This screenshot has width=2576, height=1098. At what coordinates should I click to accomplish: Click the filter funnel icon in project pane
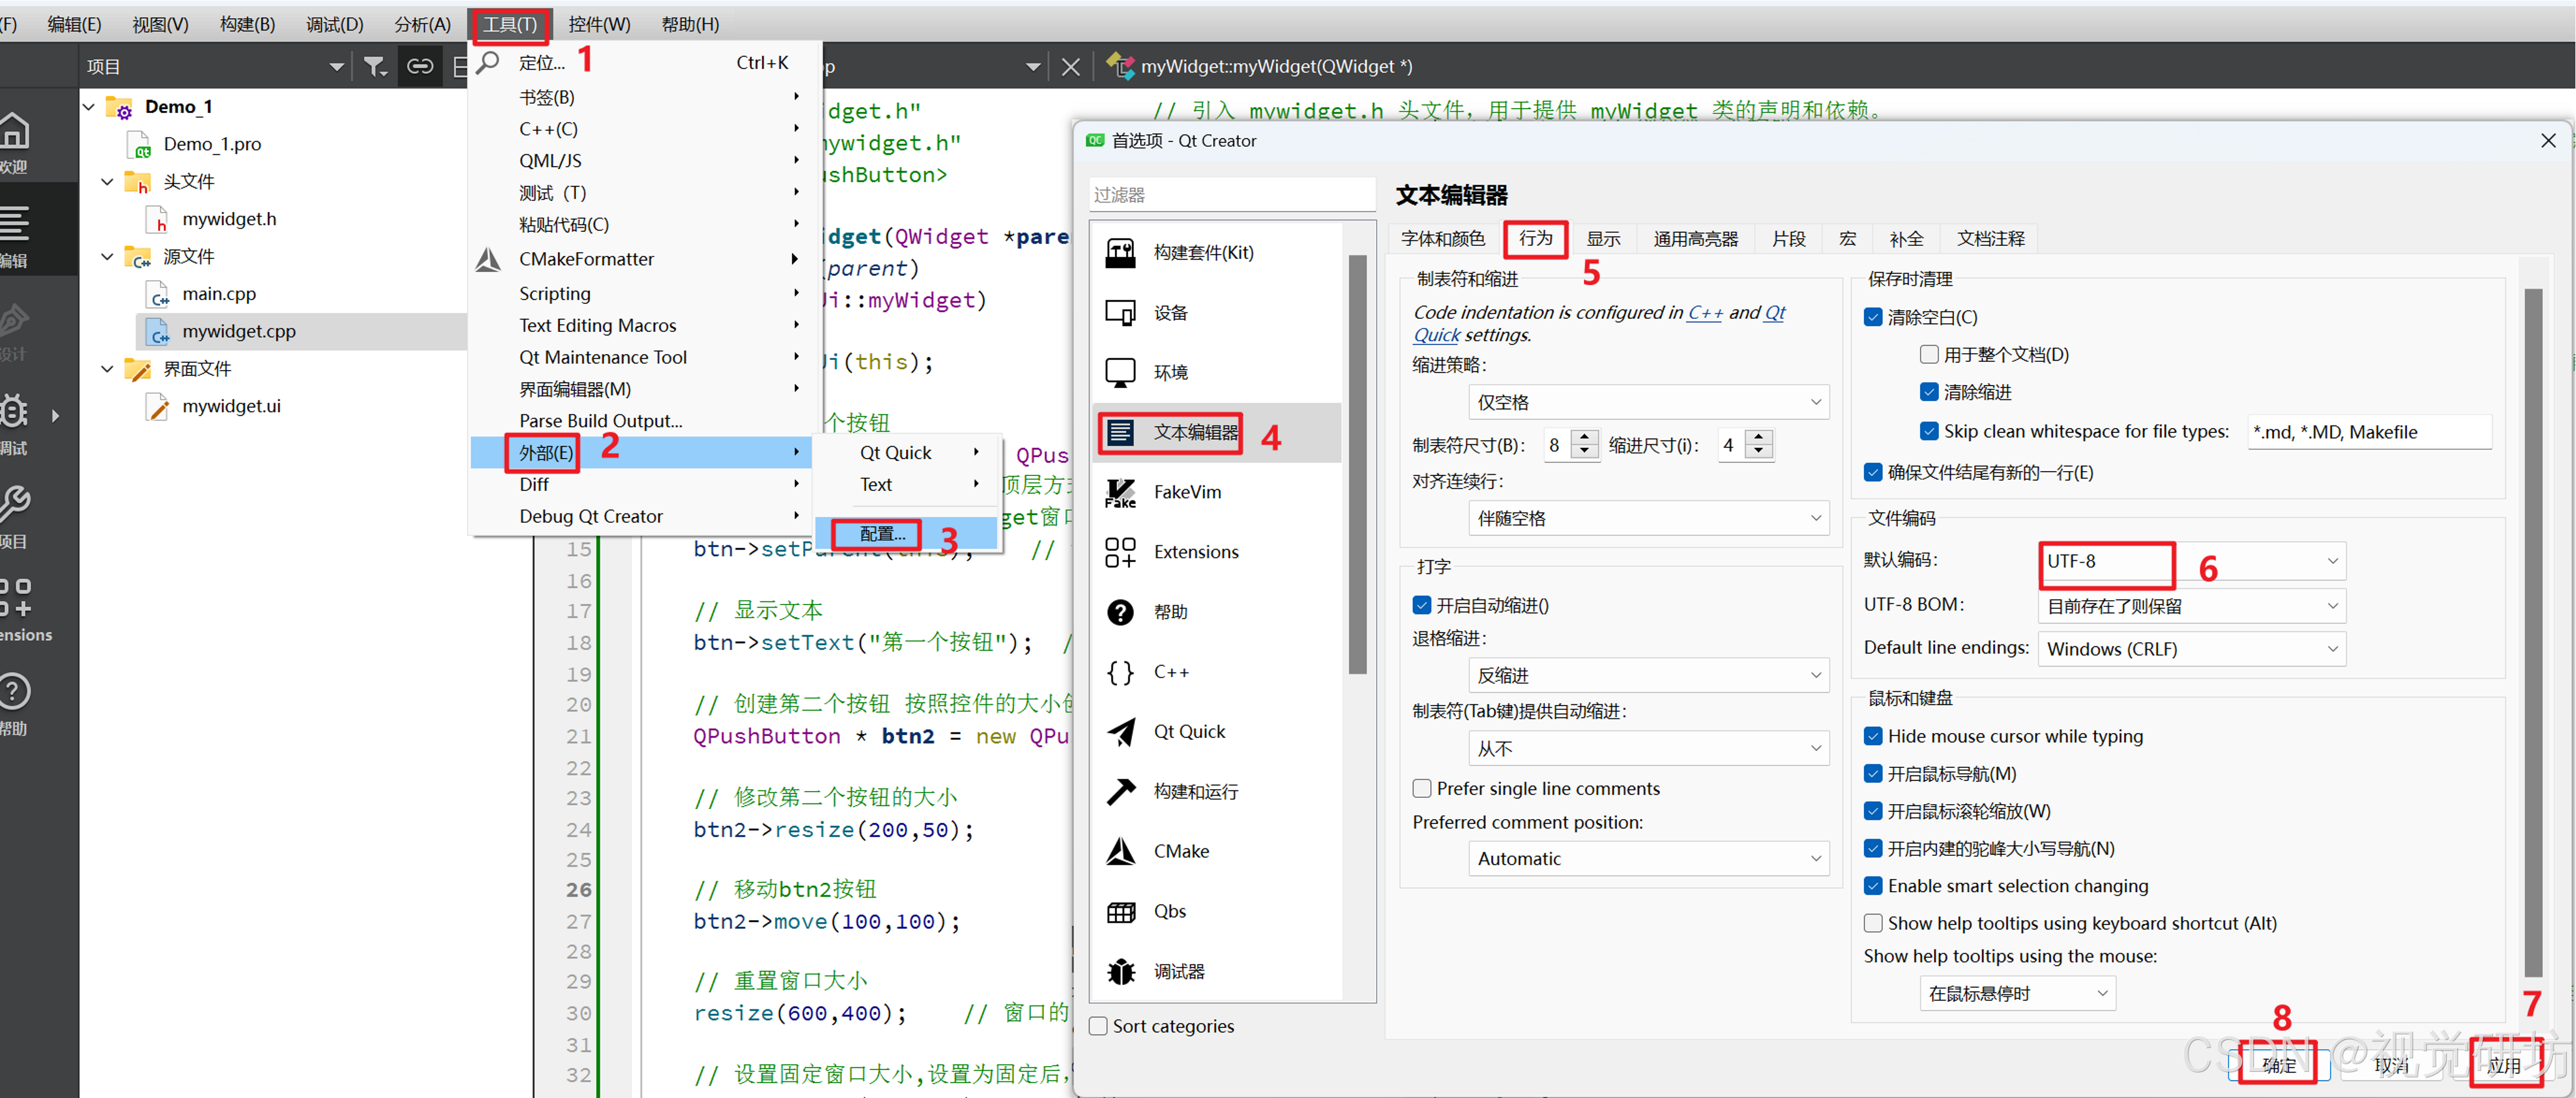374,67
